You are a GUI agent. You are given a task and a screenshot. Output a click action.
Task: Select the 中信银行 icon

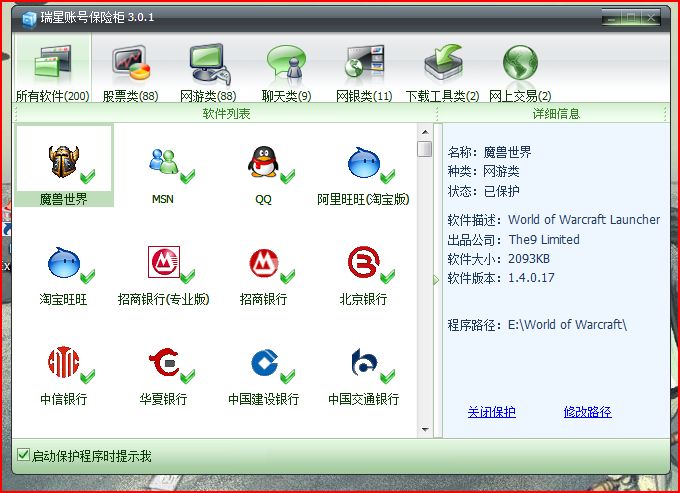click(x=64, y=362)
